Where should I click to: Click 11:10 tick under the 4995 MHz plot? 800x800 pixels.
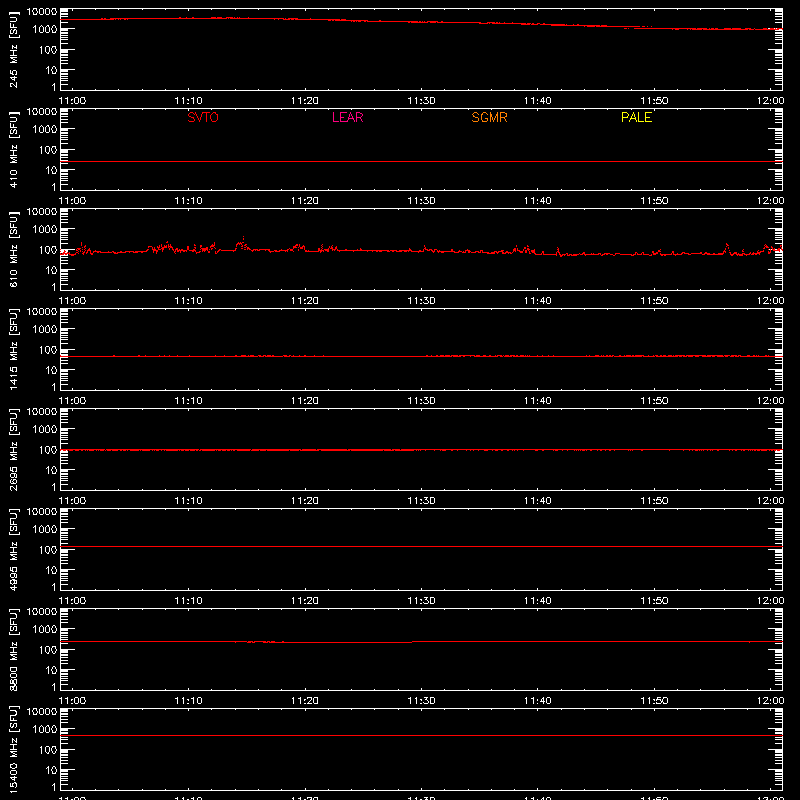188,601
